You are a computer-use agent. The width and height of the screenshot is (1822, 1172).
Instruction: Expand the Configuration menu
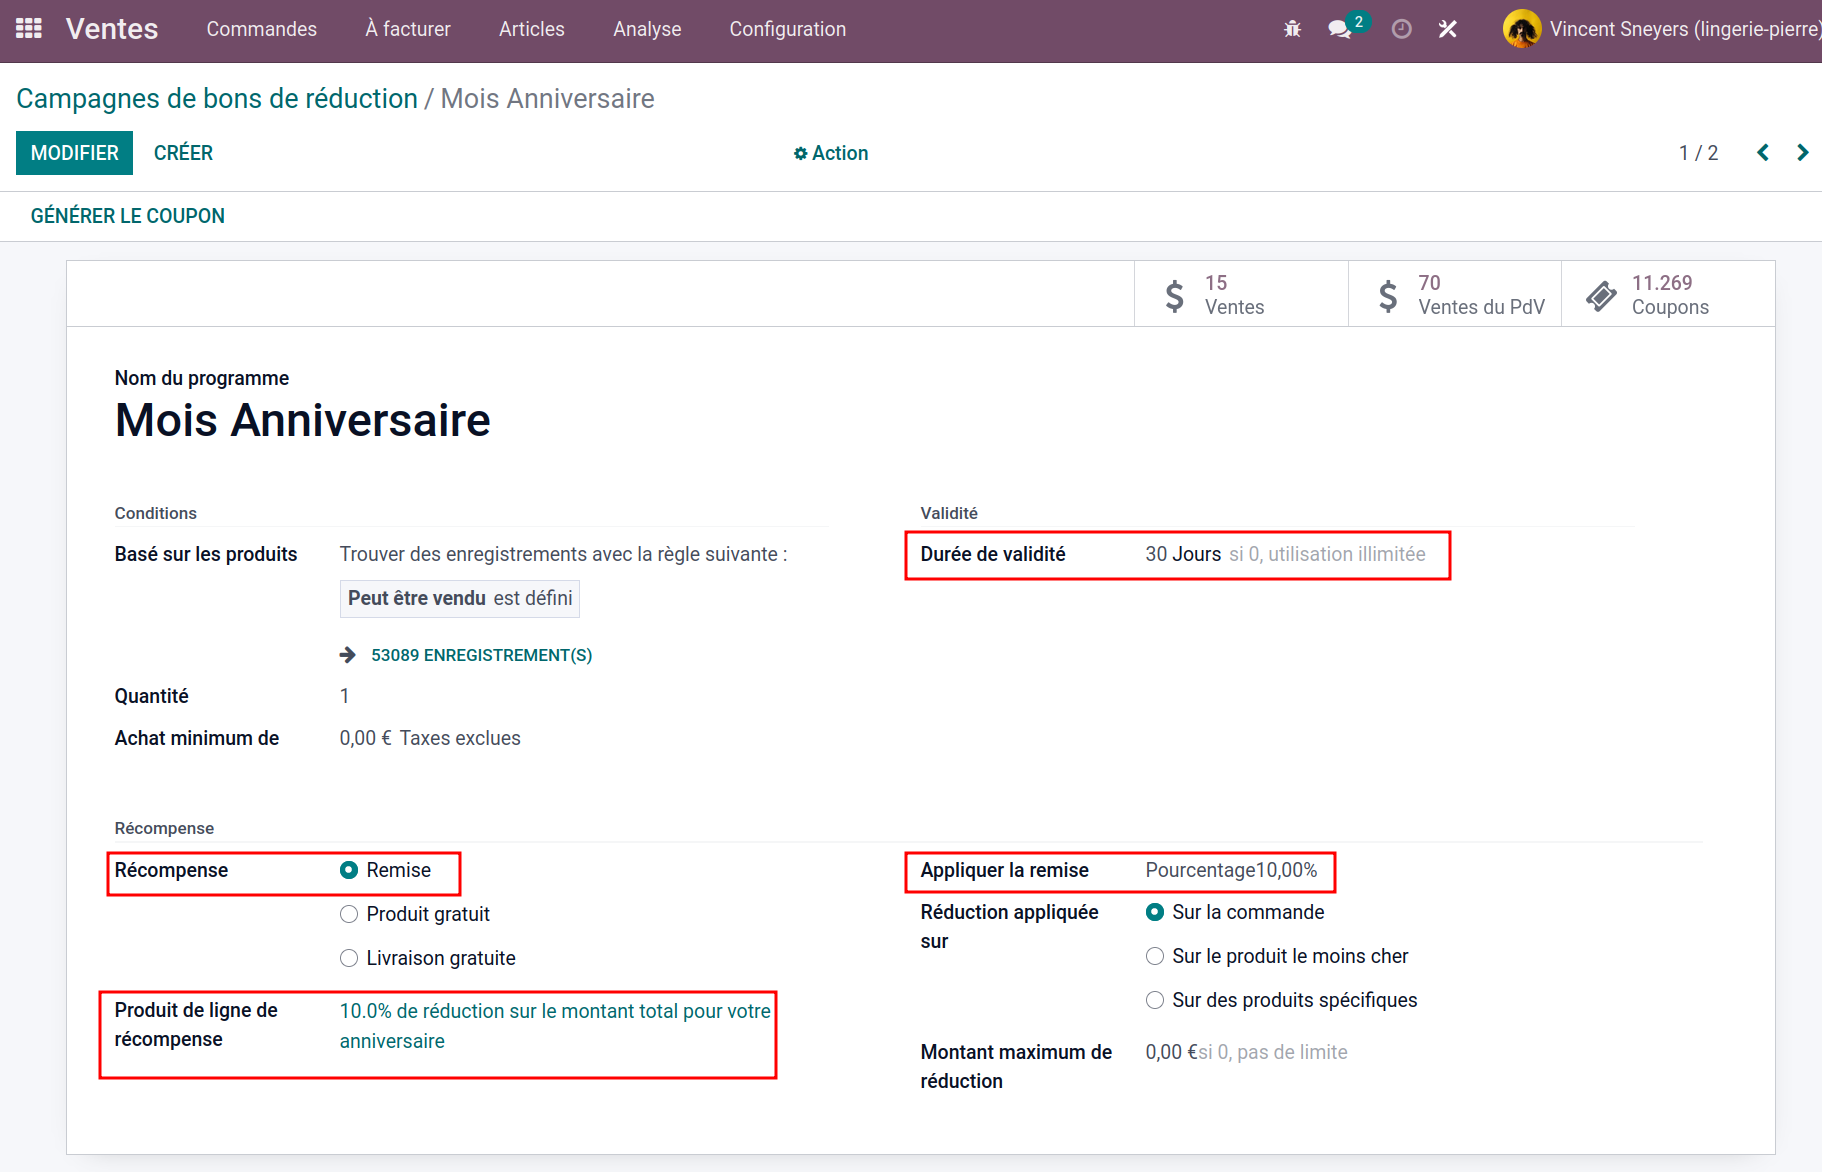[787, 29]
